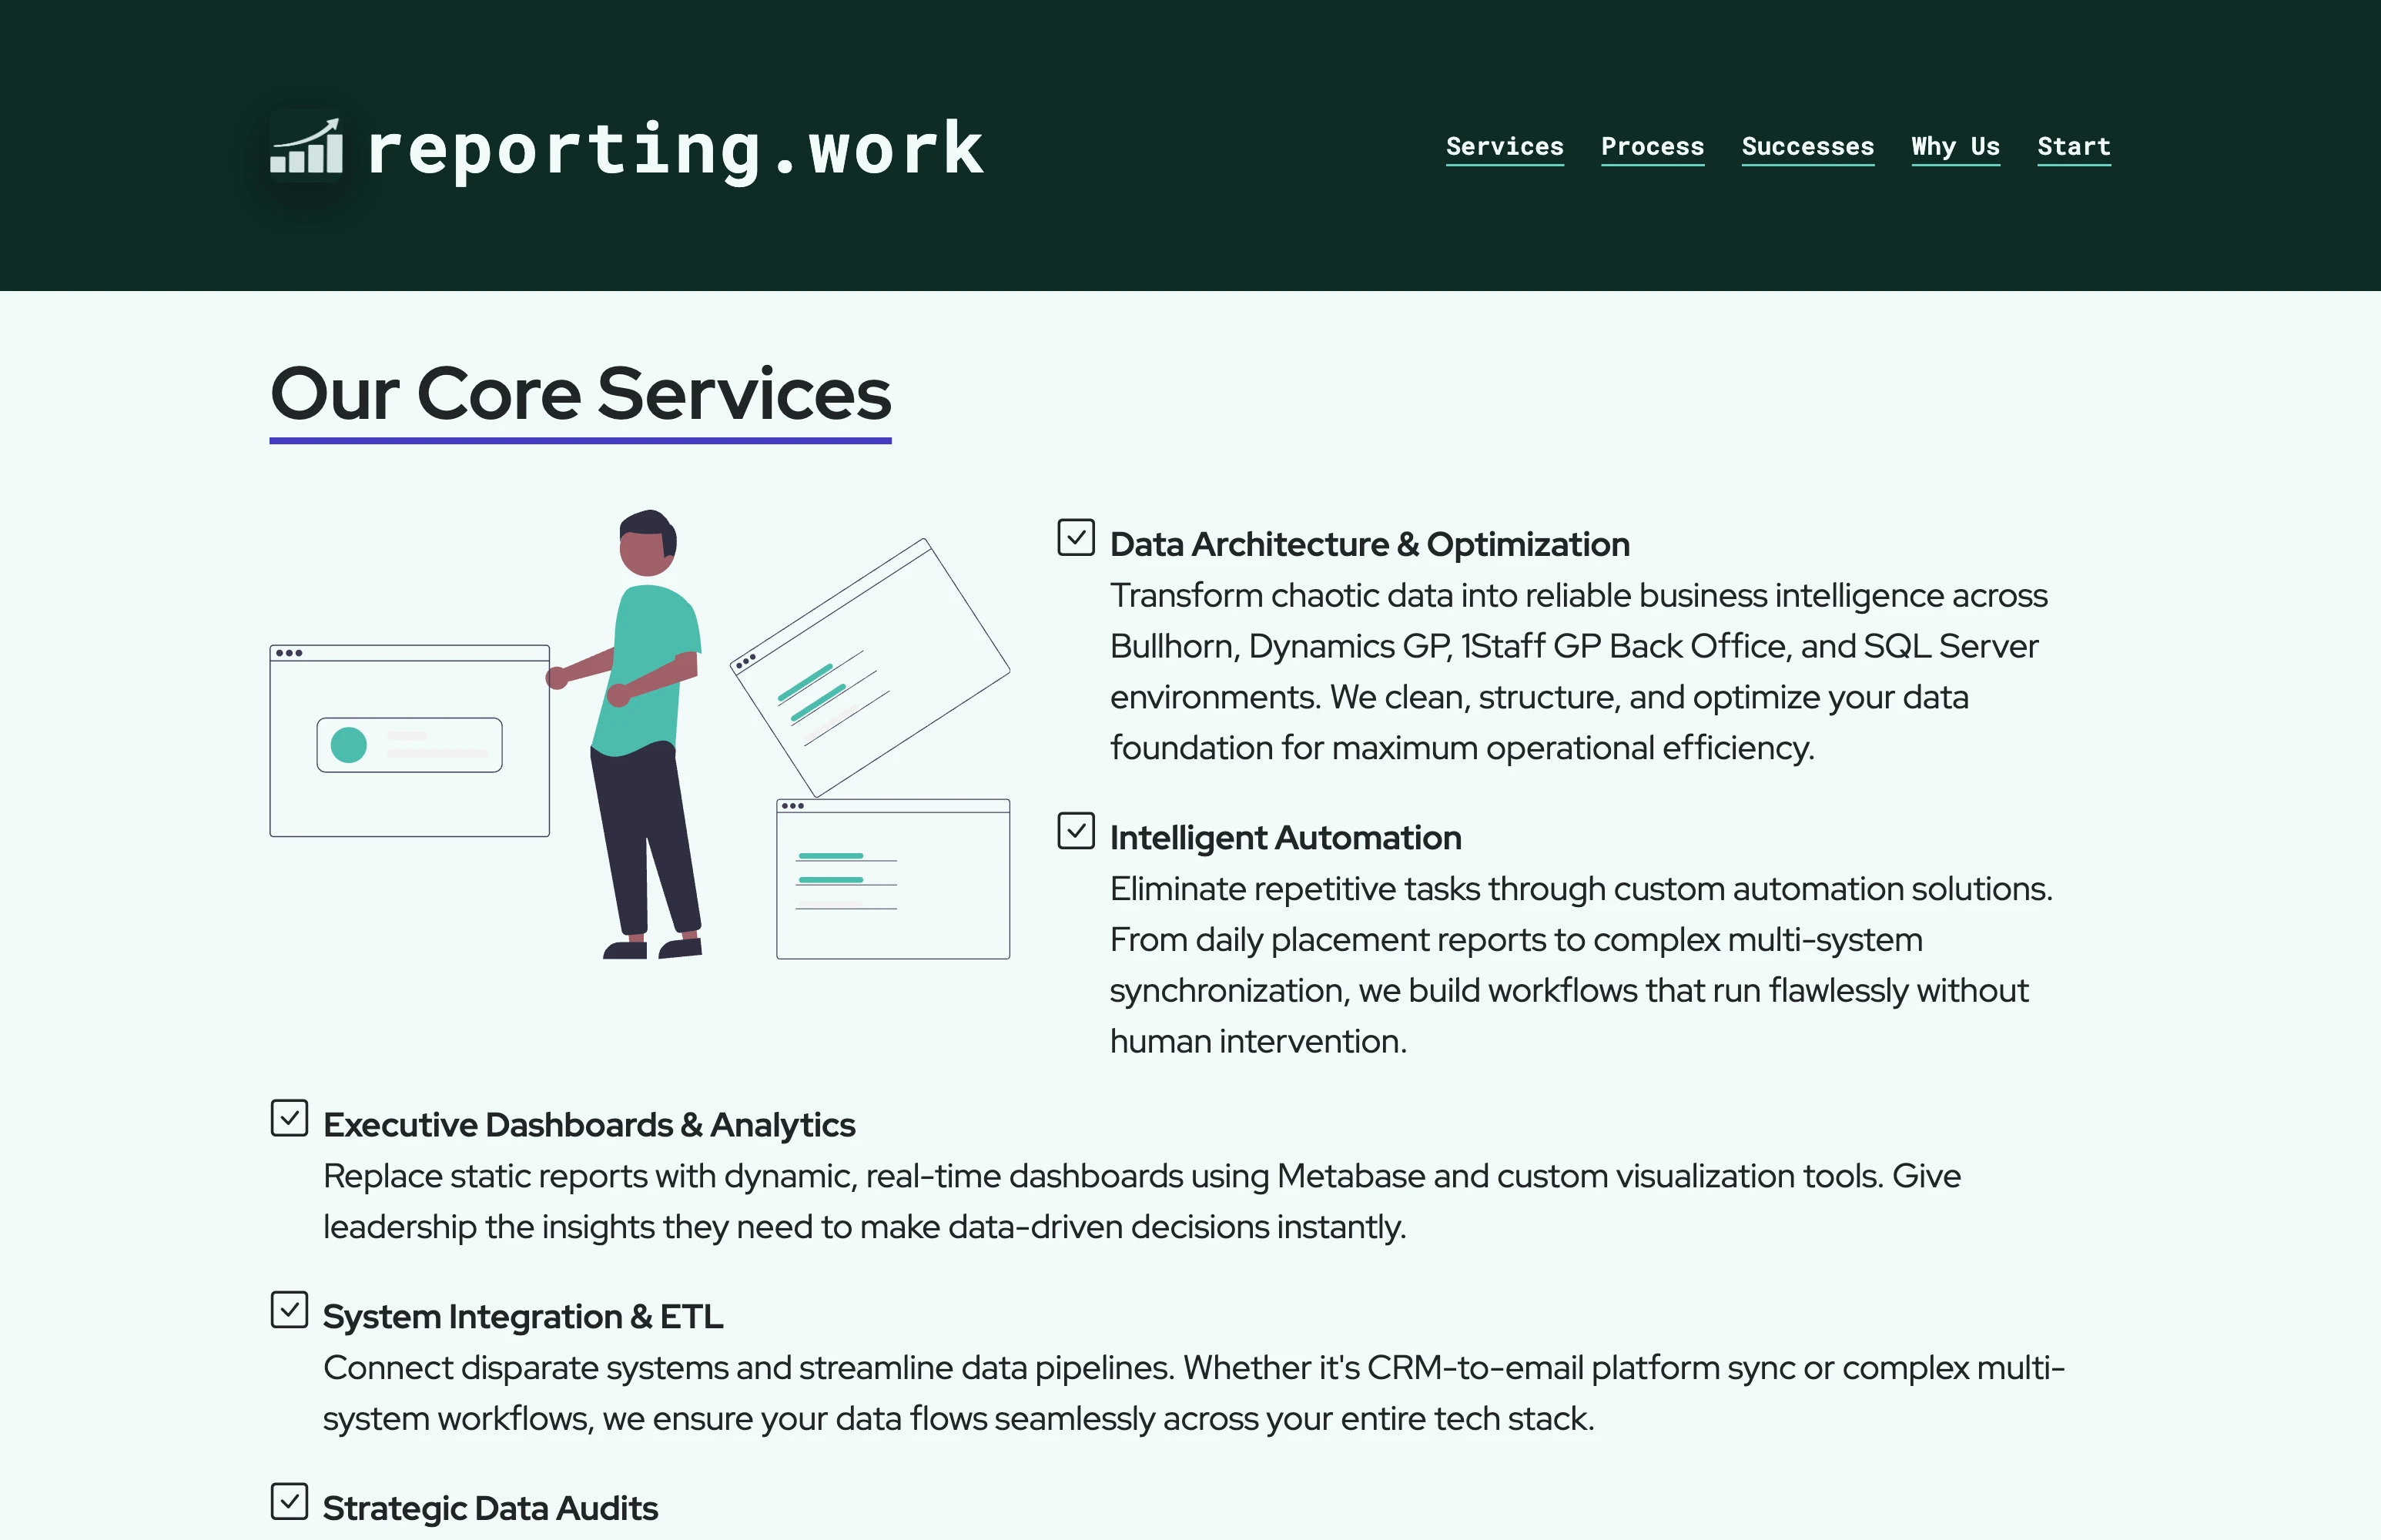2381x1540 pixels.
Task: Click the Start nav link
Action: (x=2073, y=146)
